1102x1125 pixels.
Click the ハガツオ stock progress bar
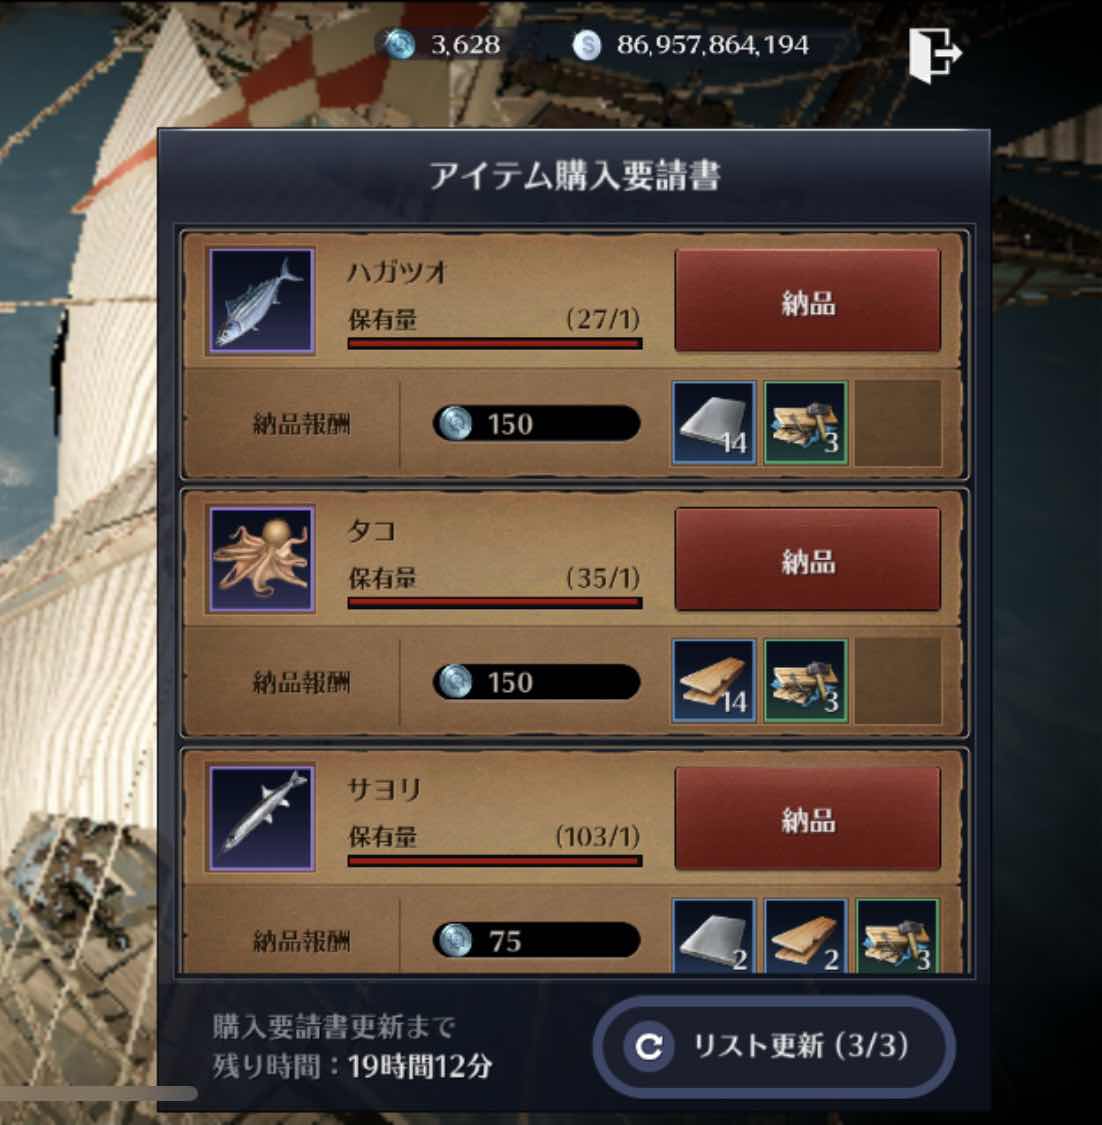[x=494, y=344]
